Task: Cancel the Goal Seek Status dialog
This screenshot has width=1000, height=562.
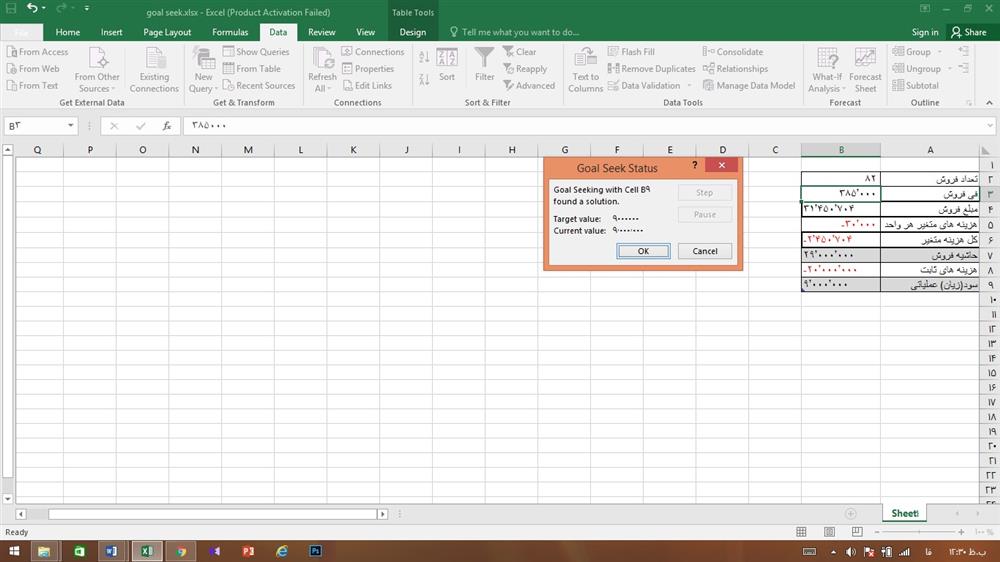Action: click(x=704, y=251)
